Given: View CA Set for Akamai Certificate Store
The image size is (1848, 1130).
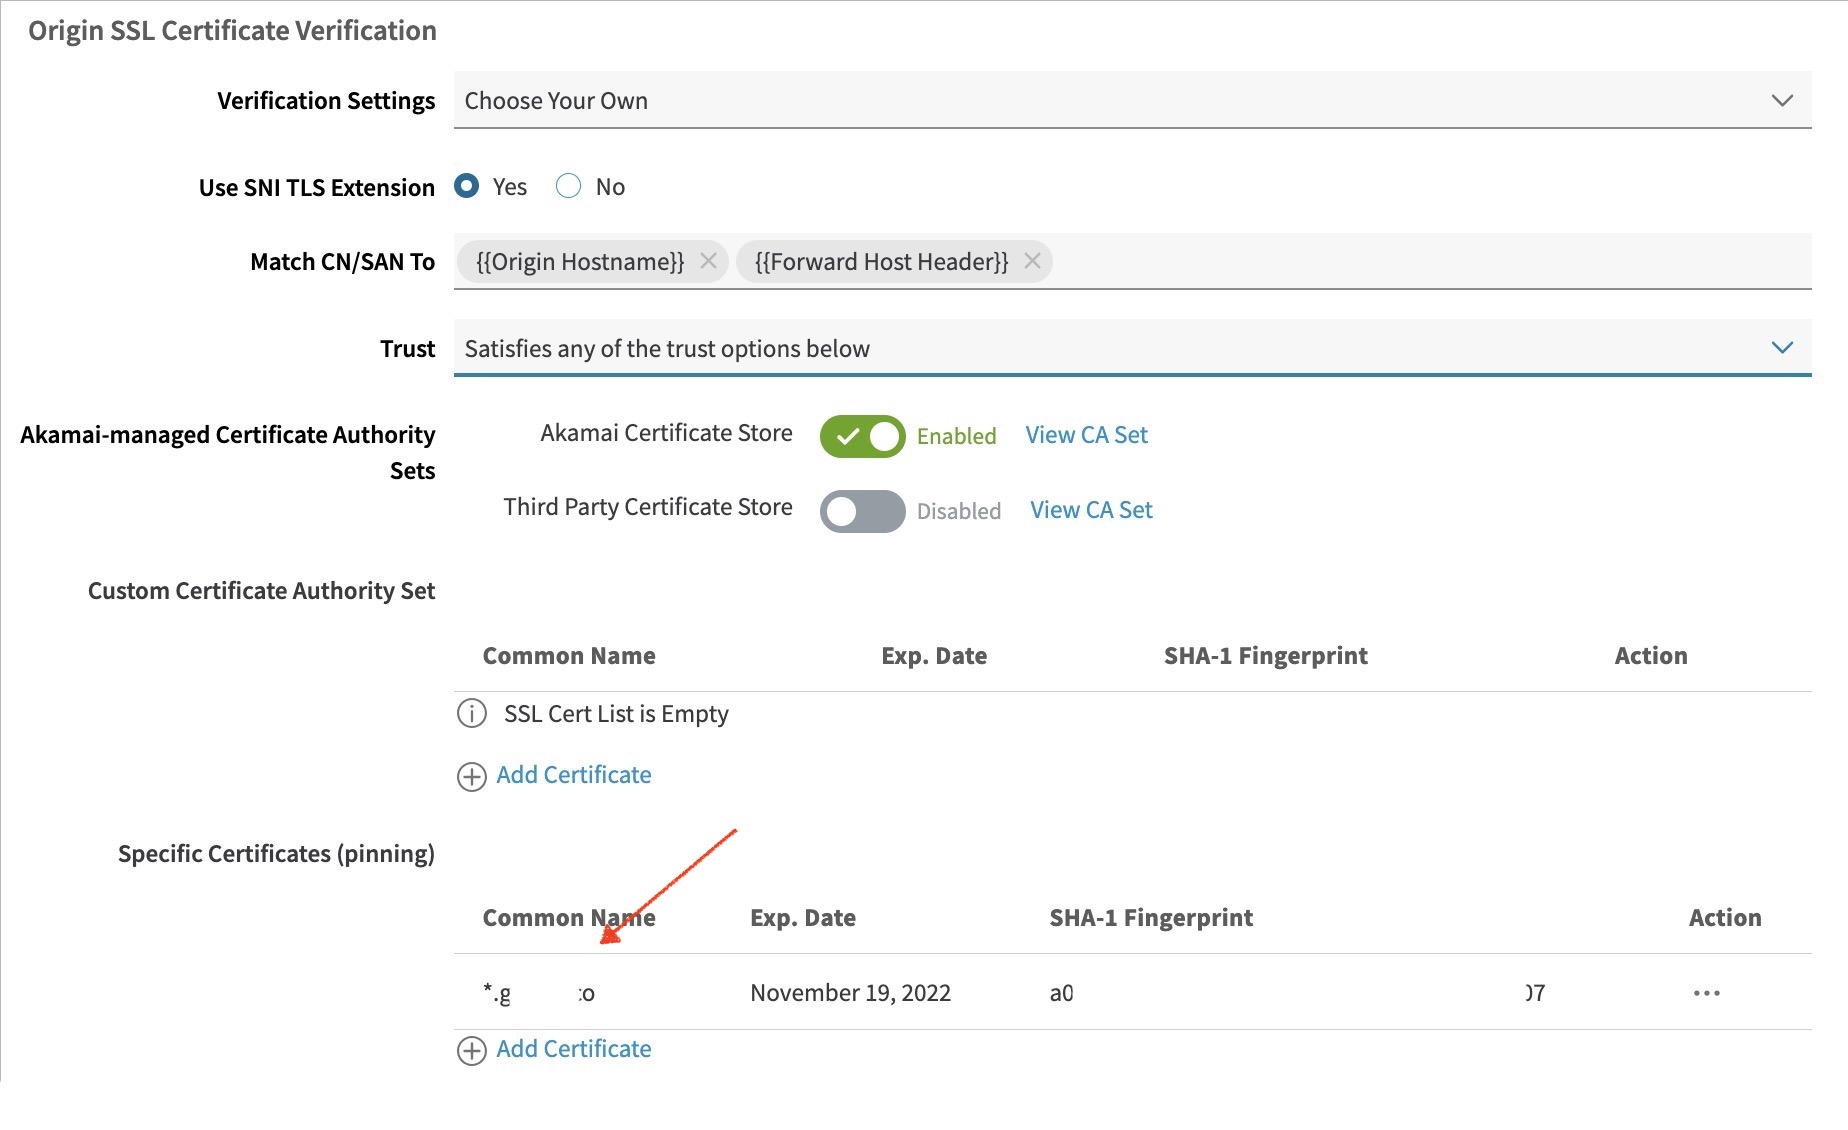Looking at the screenshot, I should point(1086,435).
